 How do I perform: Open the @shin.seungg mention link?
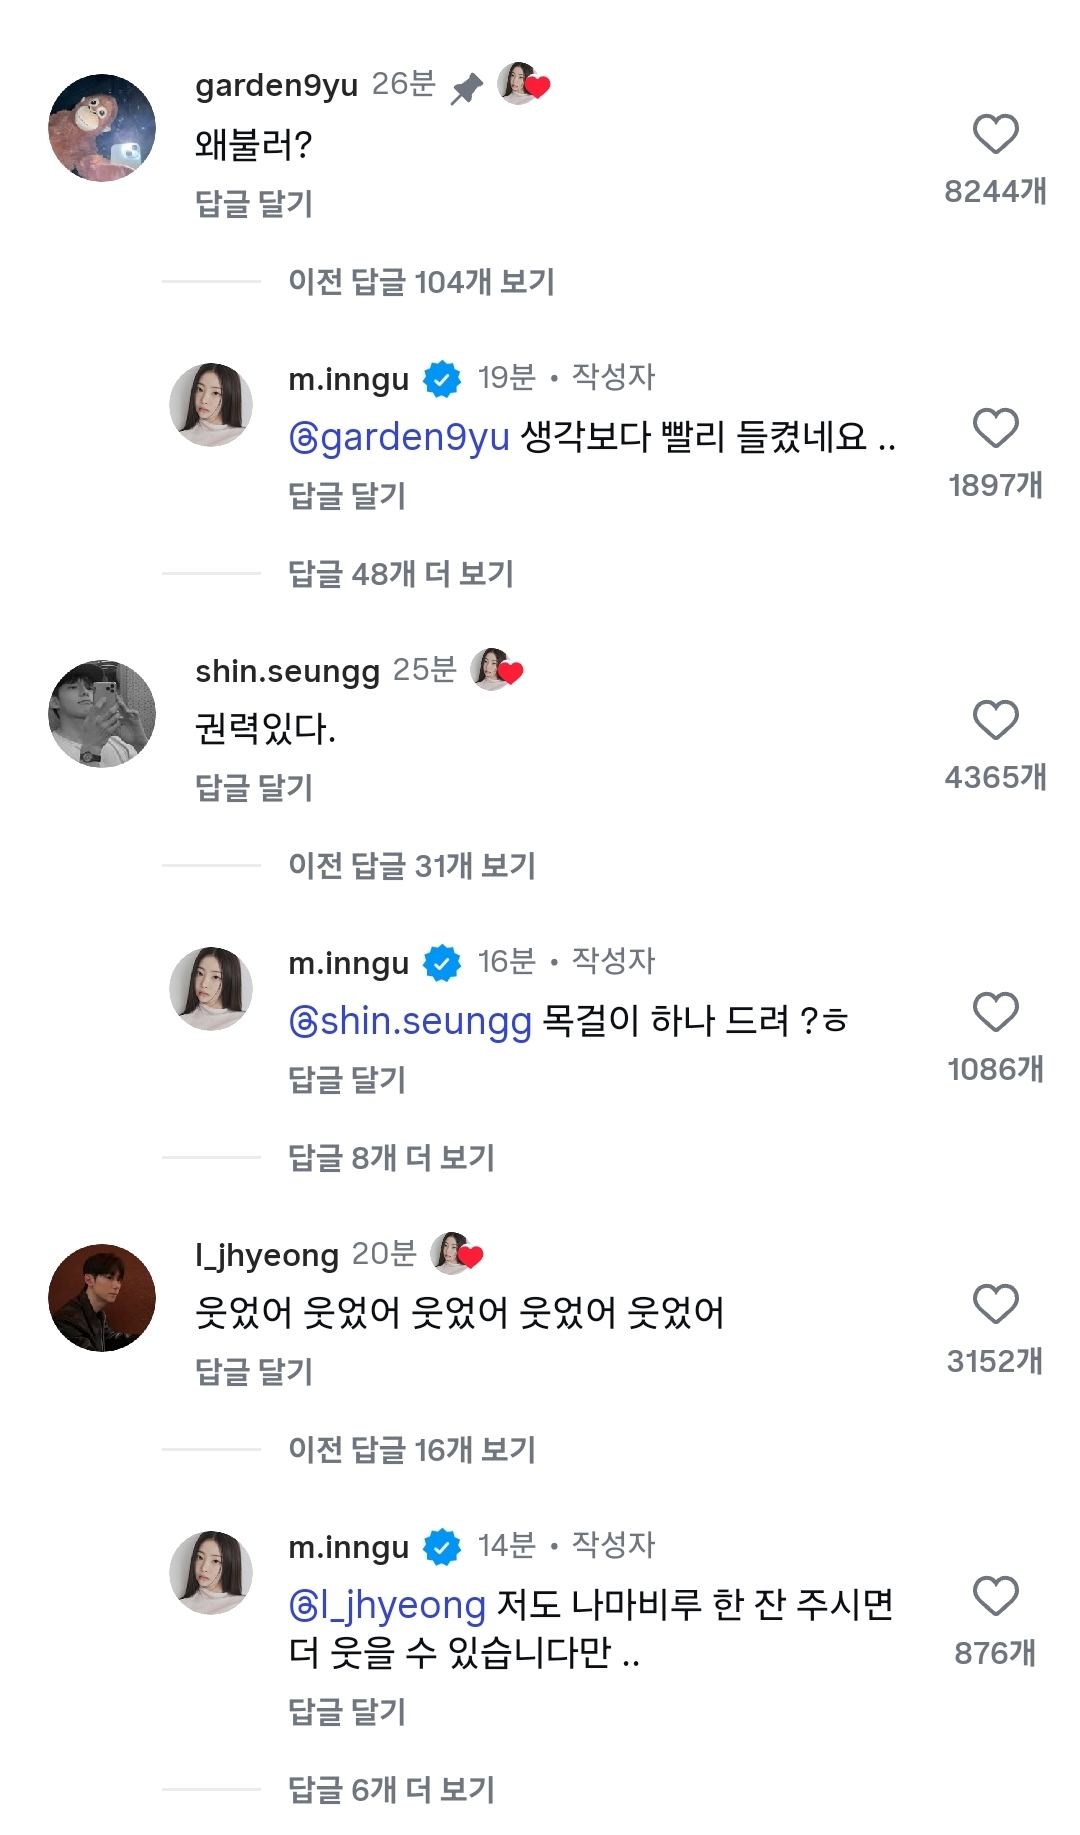click(410, 1021)
